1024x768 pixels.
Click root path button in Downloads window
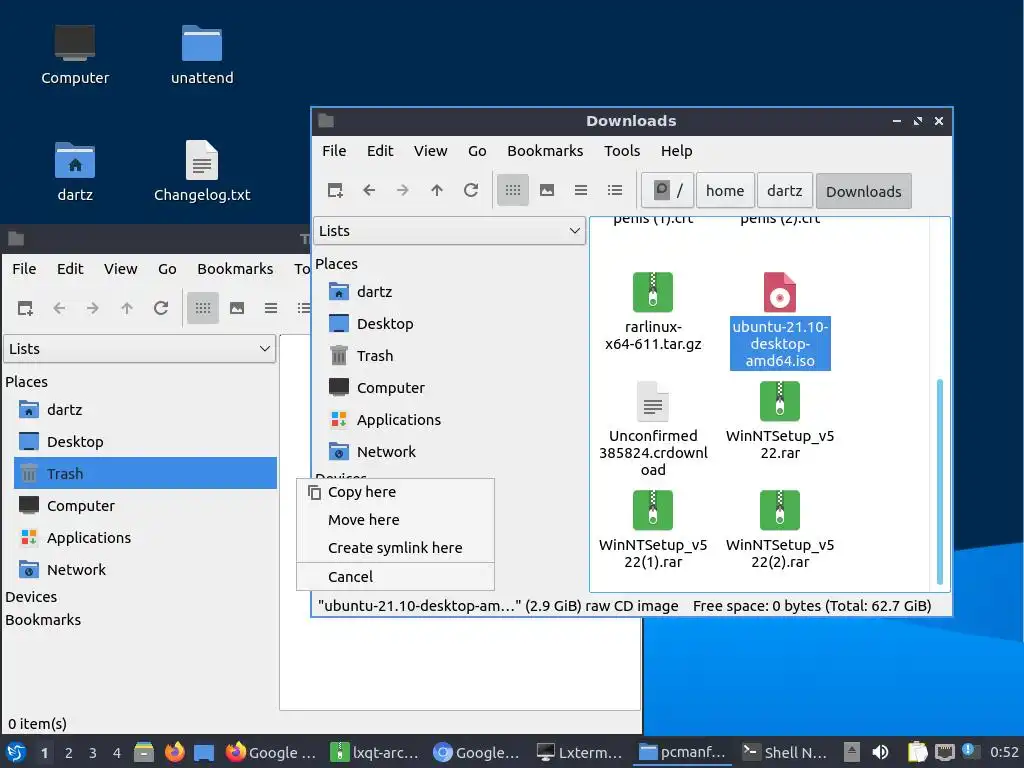coord(667,191)
